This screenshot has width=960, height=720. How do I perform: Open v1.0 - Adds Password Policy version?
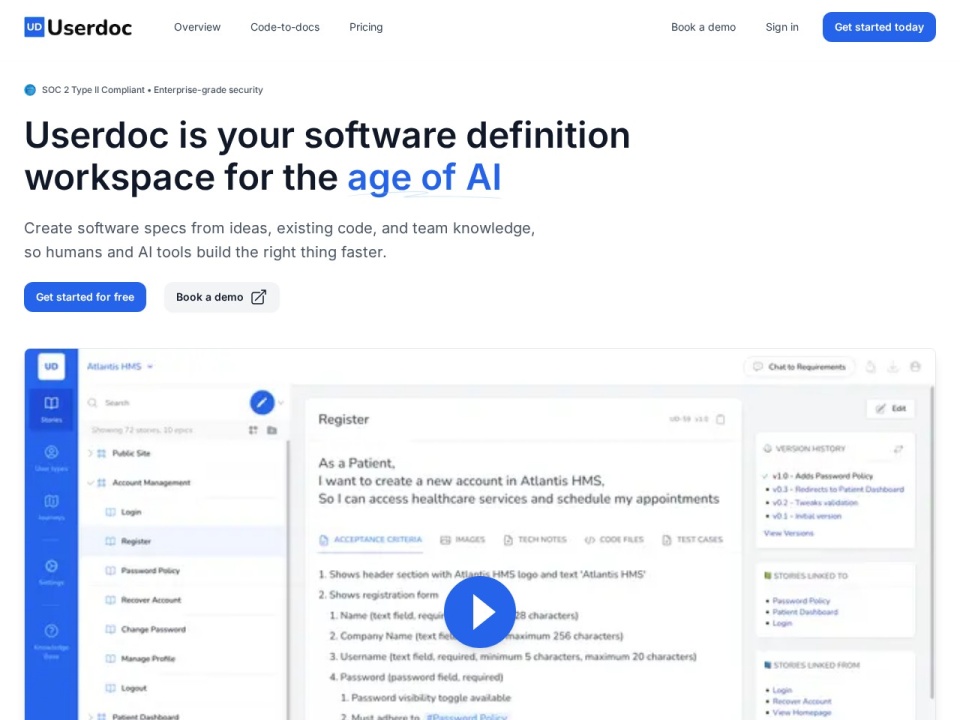pos(822,476)
